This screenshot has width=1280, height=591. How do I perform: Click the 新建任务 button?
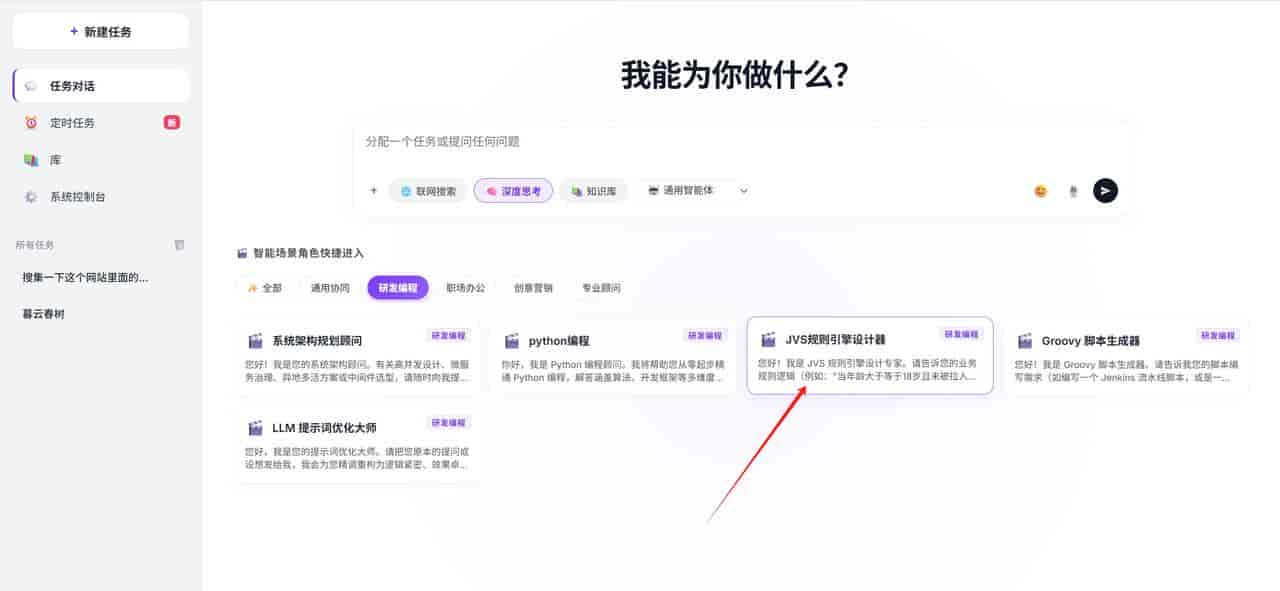[x=100, y=31]
